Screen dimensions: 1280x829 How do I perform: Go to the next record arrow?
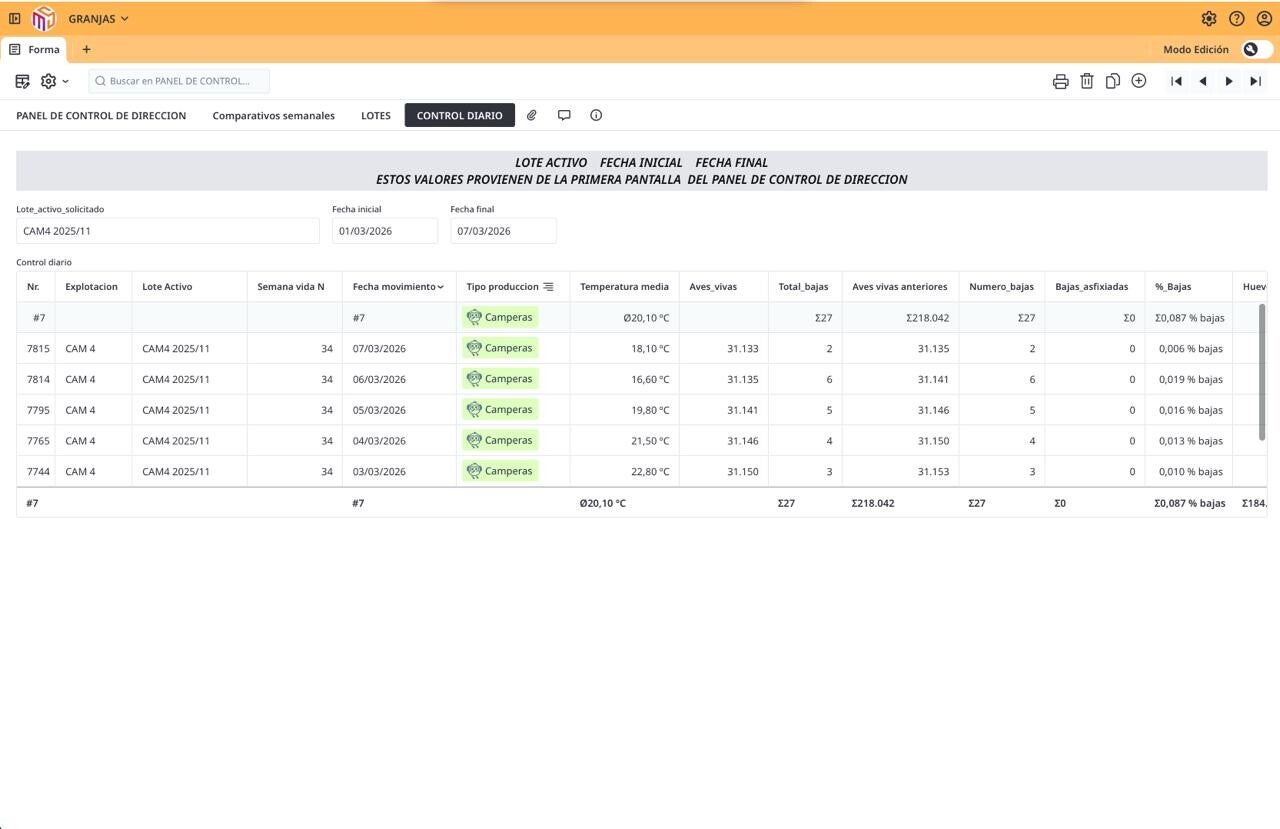(1229, 81)
